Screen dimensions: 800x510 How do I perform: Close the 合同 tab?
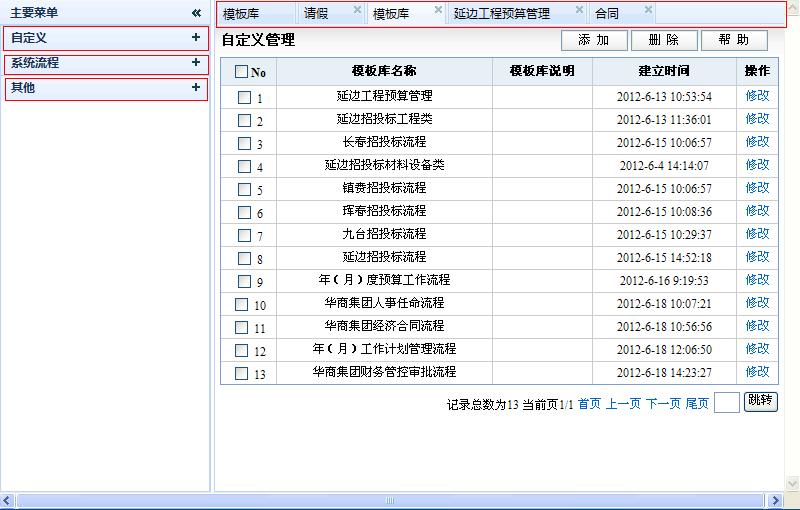click(648, 10)
